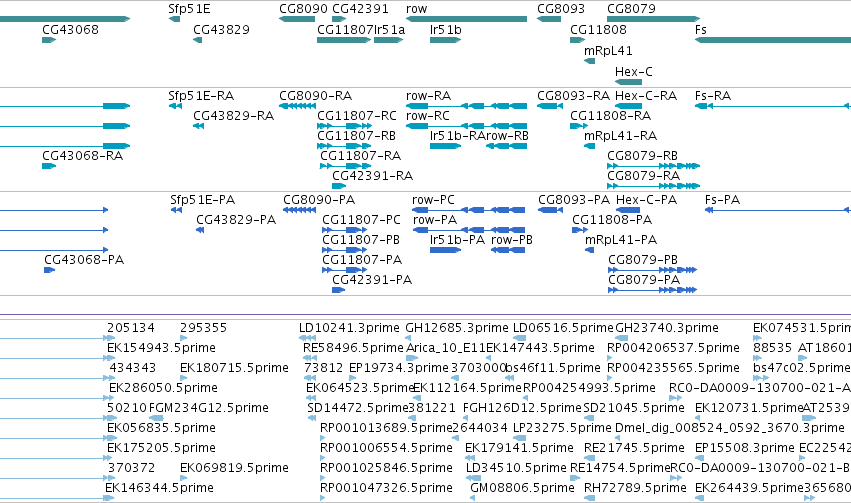Click the CG43829 gene label
851x503 pixels.
[221, 30]
